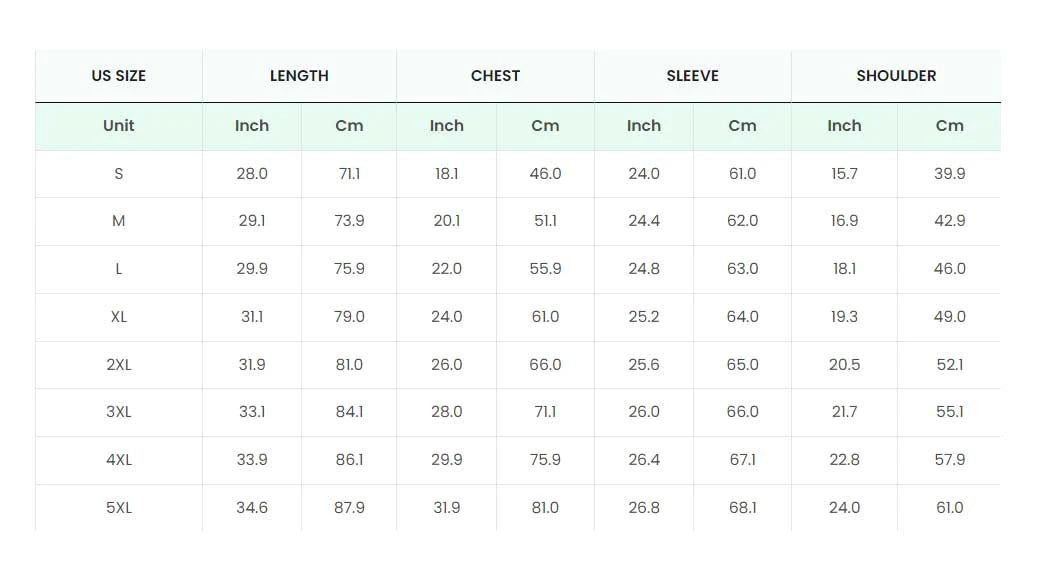Click the size S row label
Viewport: 1040px width, 588px height.
(119, 174)
